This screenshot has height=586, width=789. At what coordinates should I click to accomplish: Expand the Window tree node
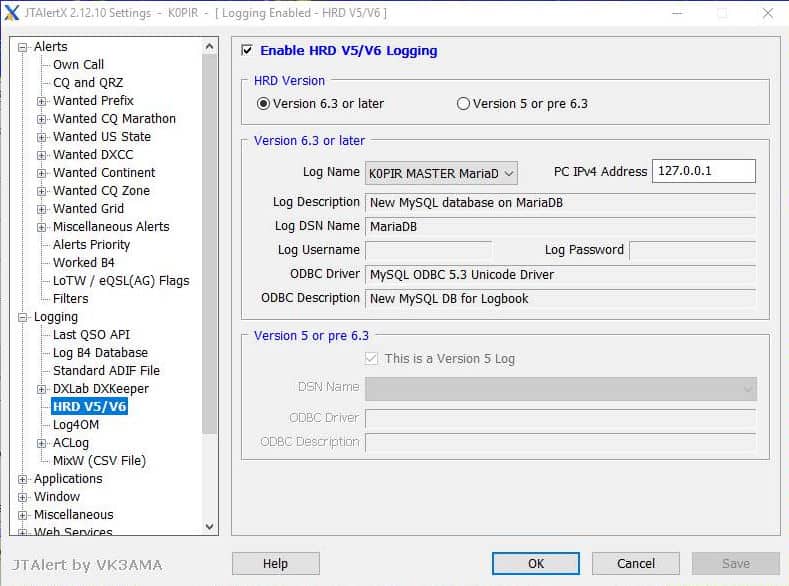point(23,497)
